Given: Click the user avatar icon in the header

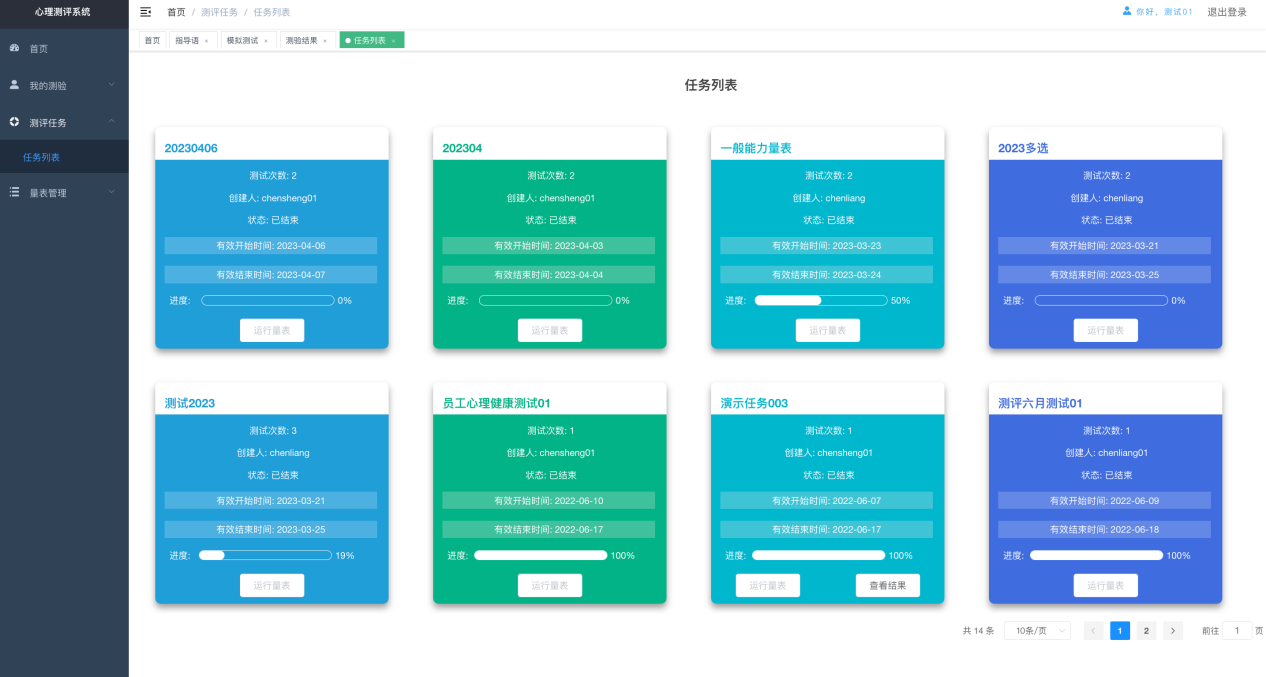Looking at the screenshot, I should tap(1127, 12).
